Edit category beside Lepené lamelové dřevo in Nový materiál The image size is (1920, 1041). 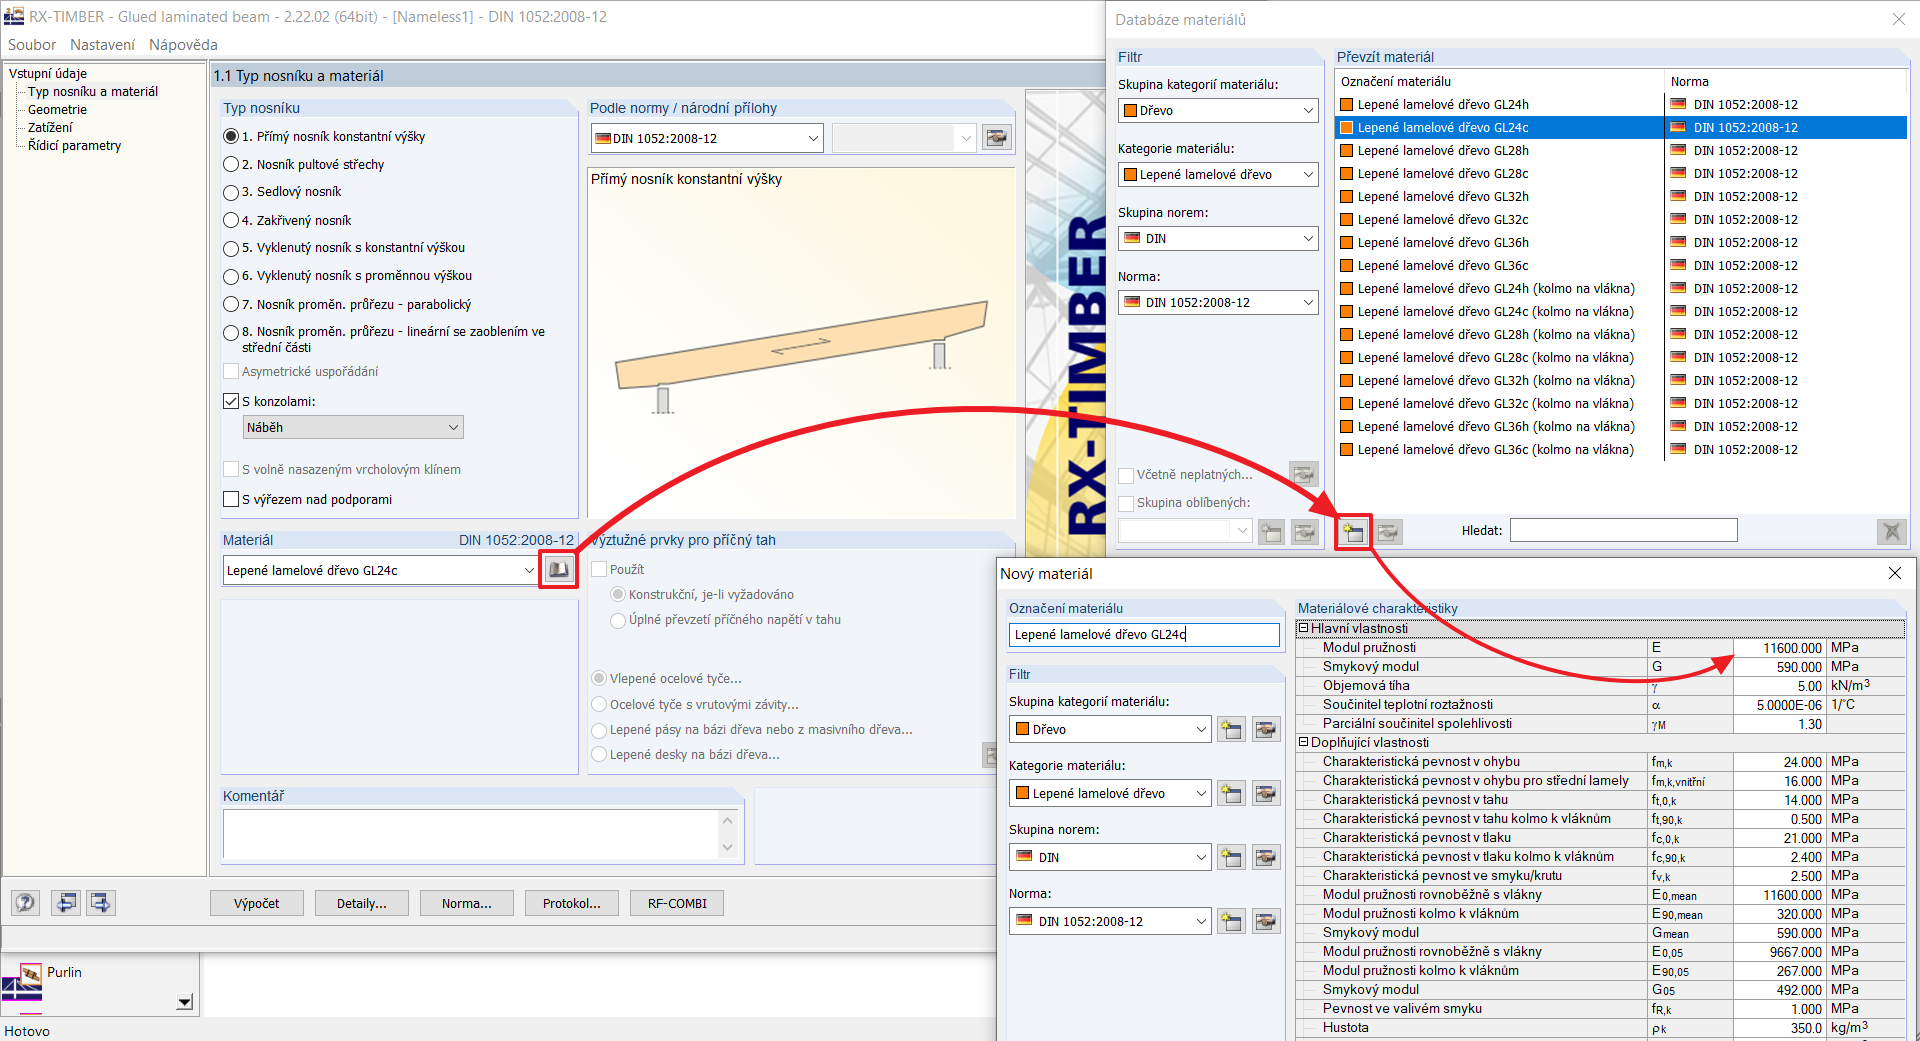click(1266, 793)
